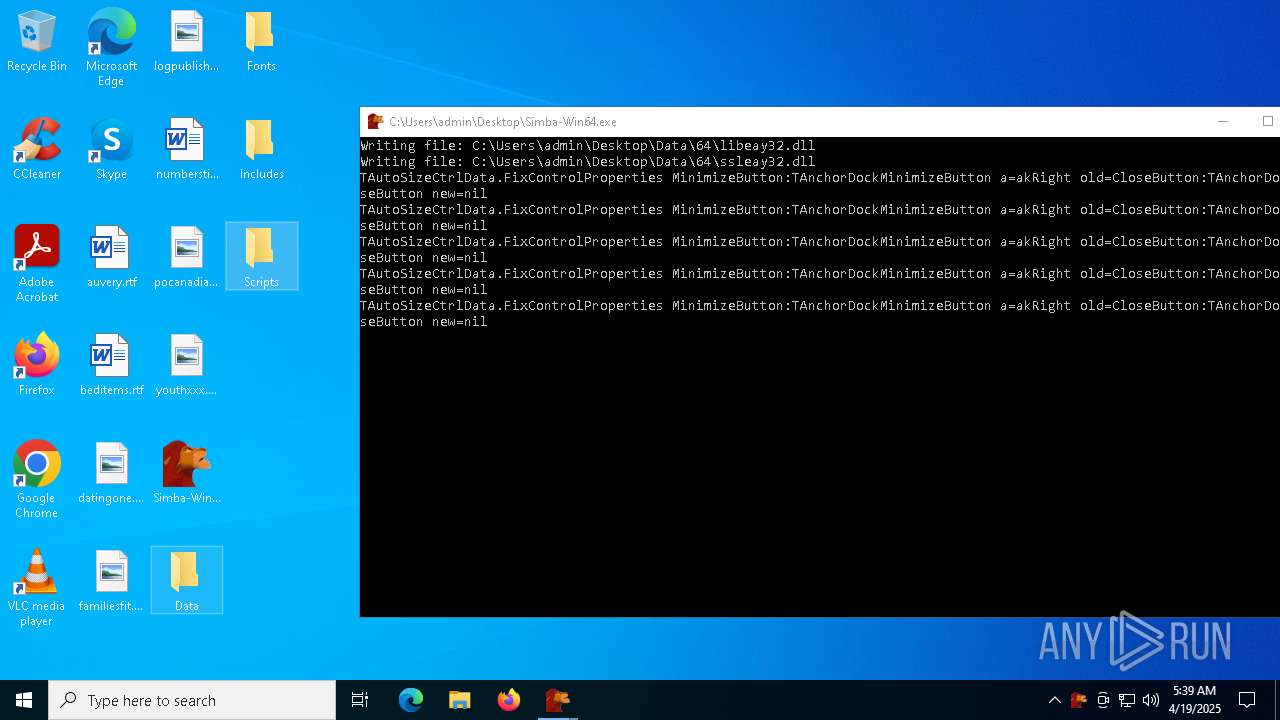Click the console line writing libeay32.dll
The width and height of the screenshot is (1280, 720).
click(x=587, y=146)
